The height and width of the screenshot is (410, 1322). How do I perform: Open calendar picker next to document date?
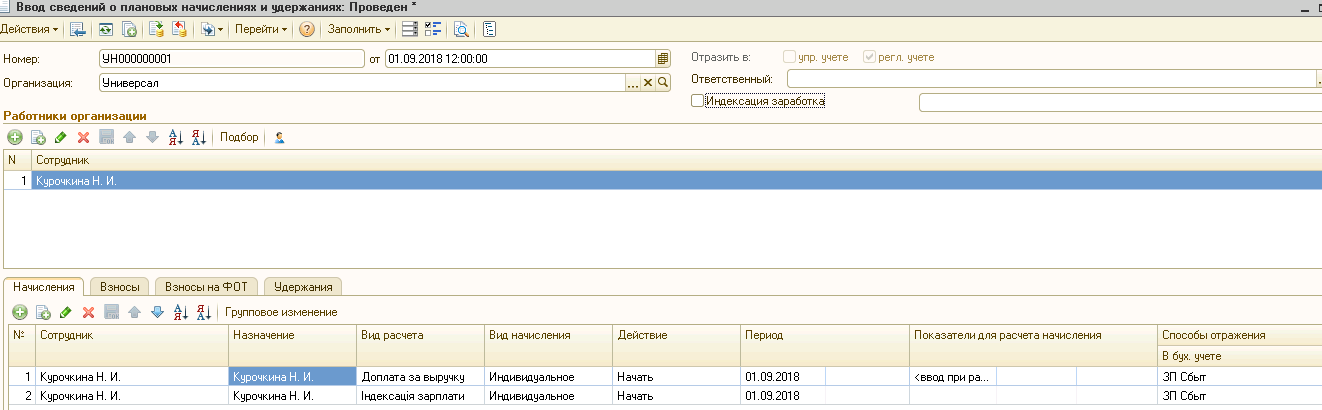[x=662, y=58]
